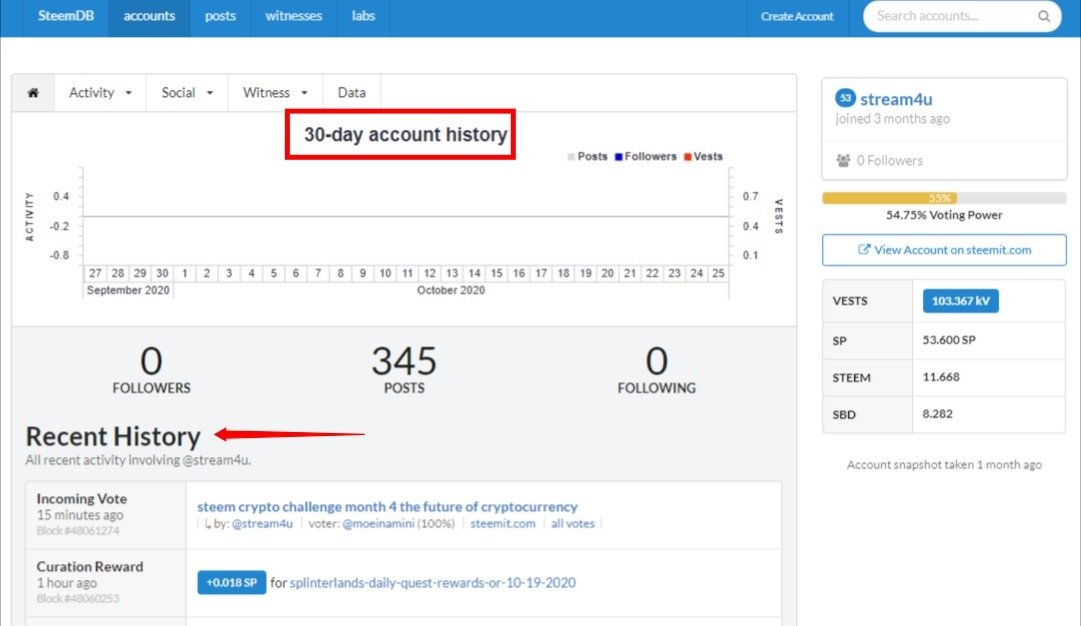The height and width of the screenshot is (626, 1081).
Task: Toggle the Followers legend swatch
Action: (618, 156)
